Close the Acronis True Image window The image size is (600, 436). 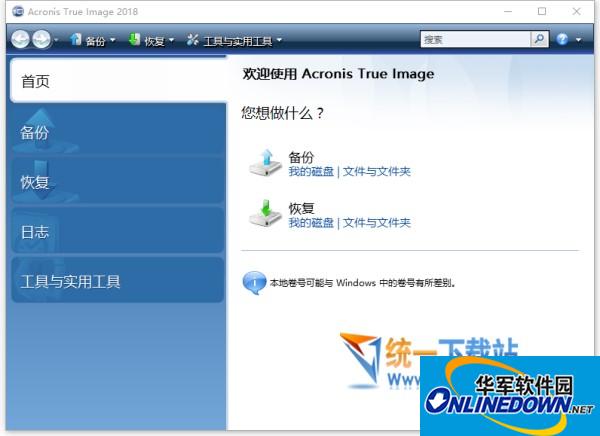577,11
